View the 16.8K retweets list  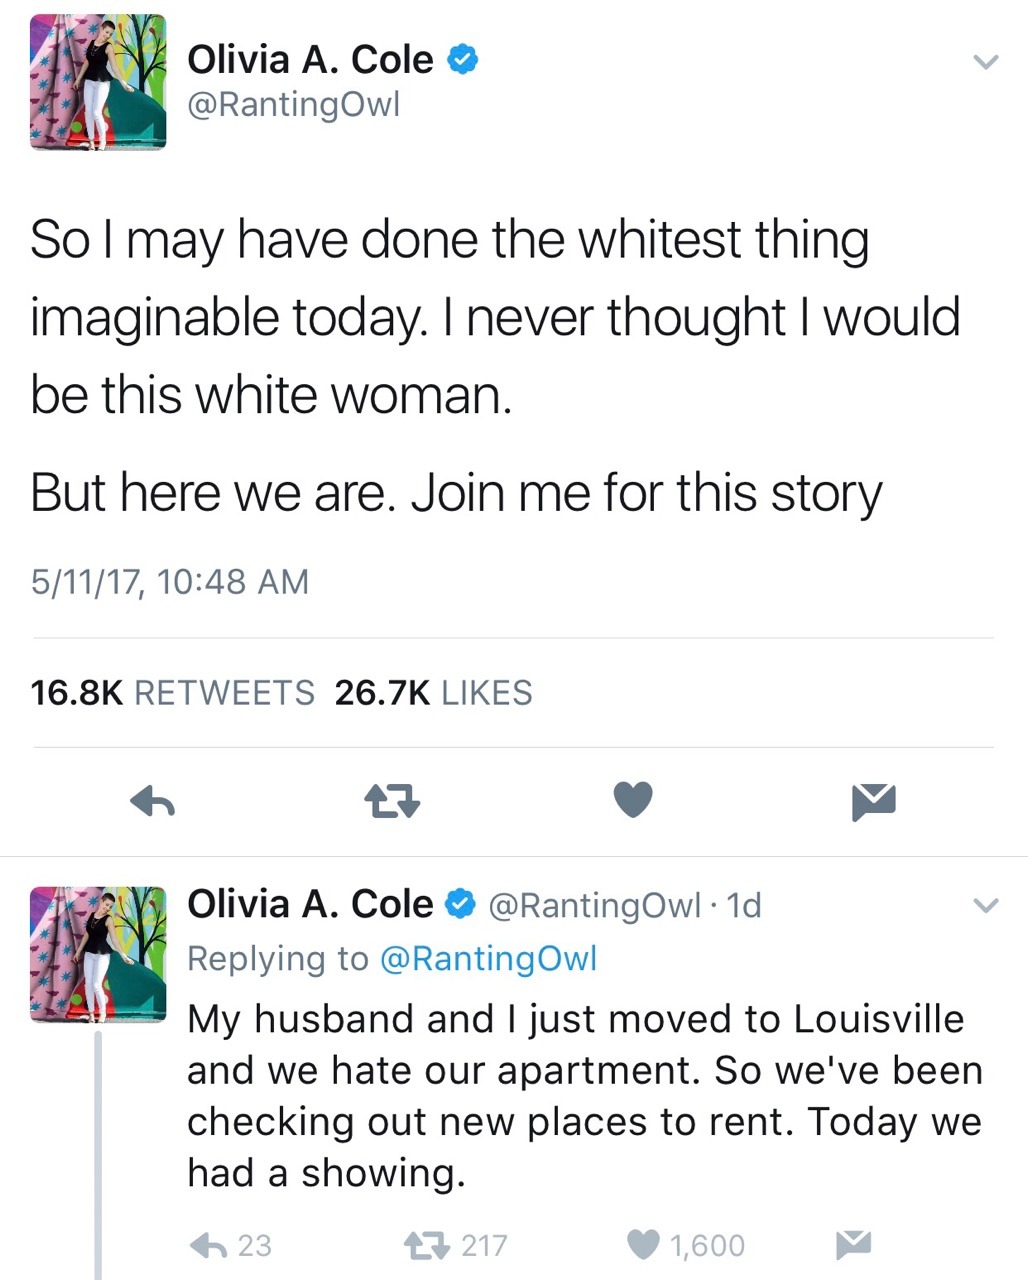point(173,692)
